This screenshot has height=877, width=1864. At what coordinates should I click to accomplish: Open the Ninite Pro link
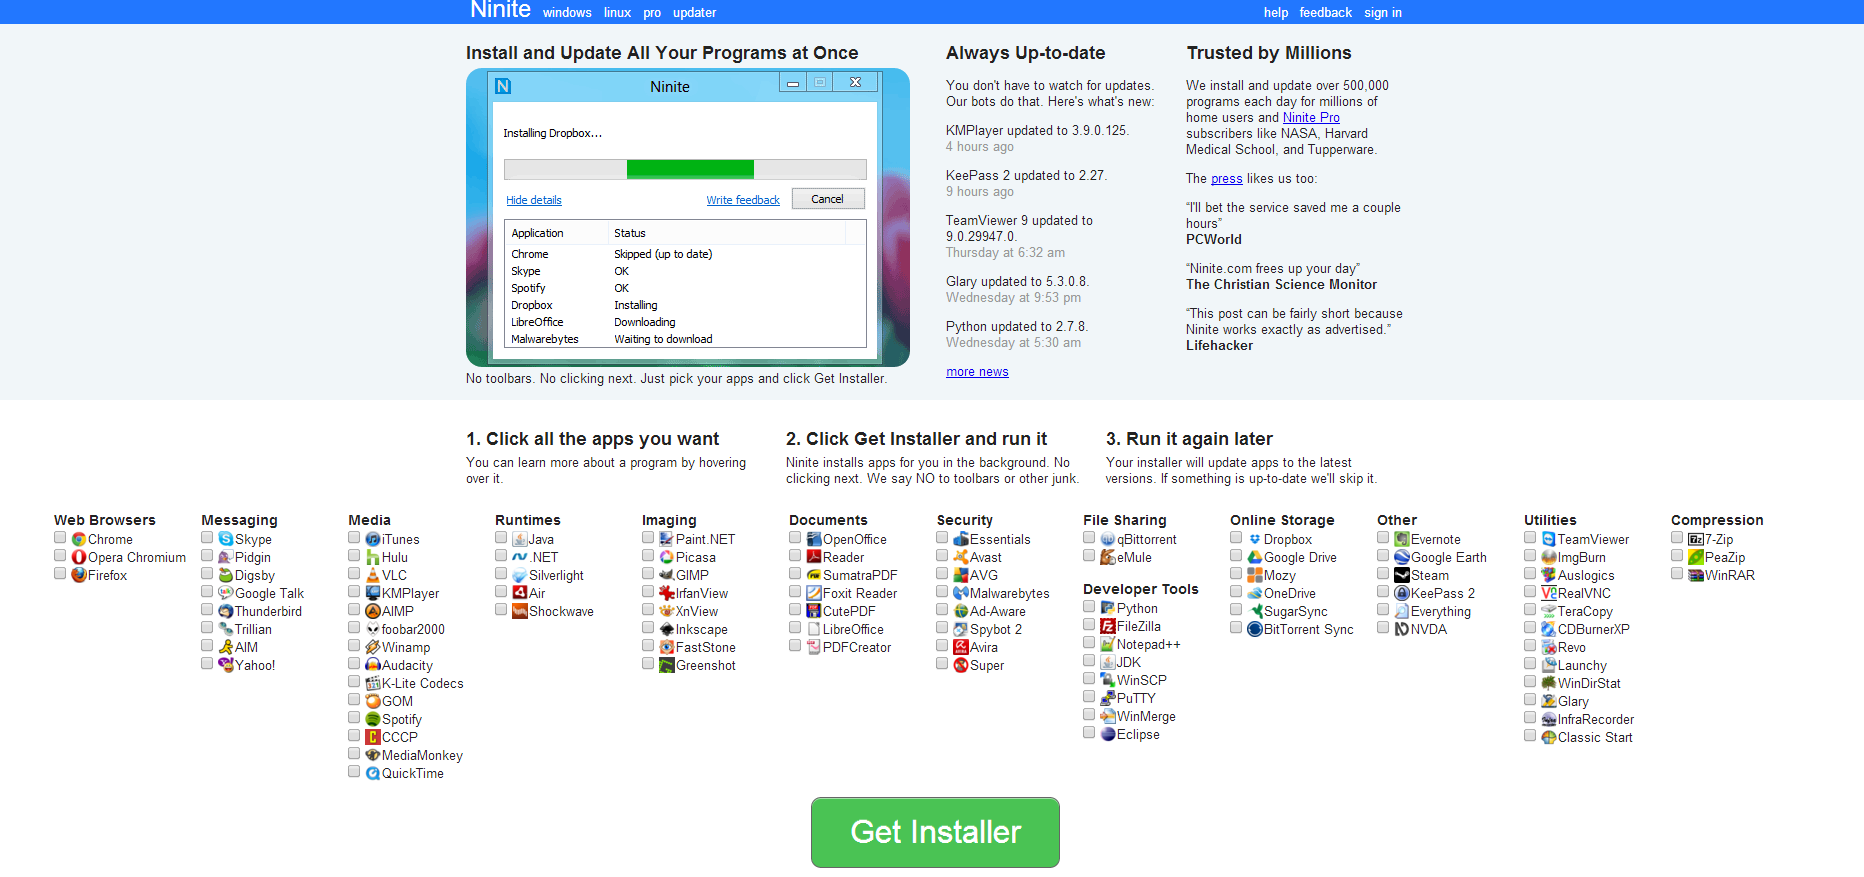pyautogui.click(x=1311, y=118)
